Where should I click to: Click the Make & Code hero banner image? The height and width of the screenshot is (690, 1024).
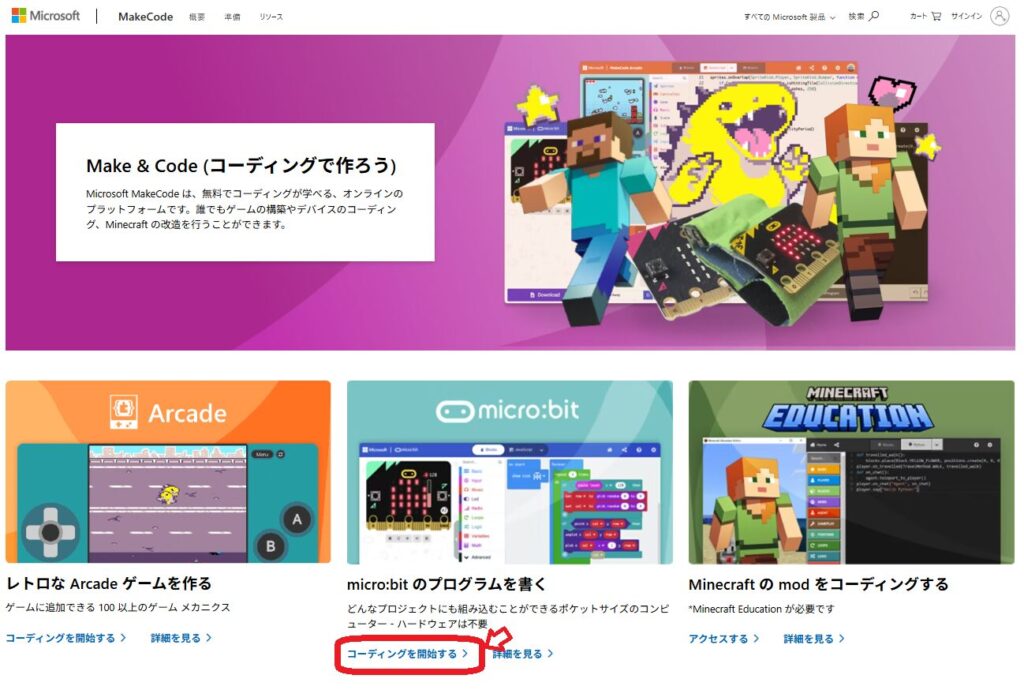point(510,193)
